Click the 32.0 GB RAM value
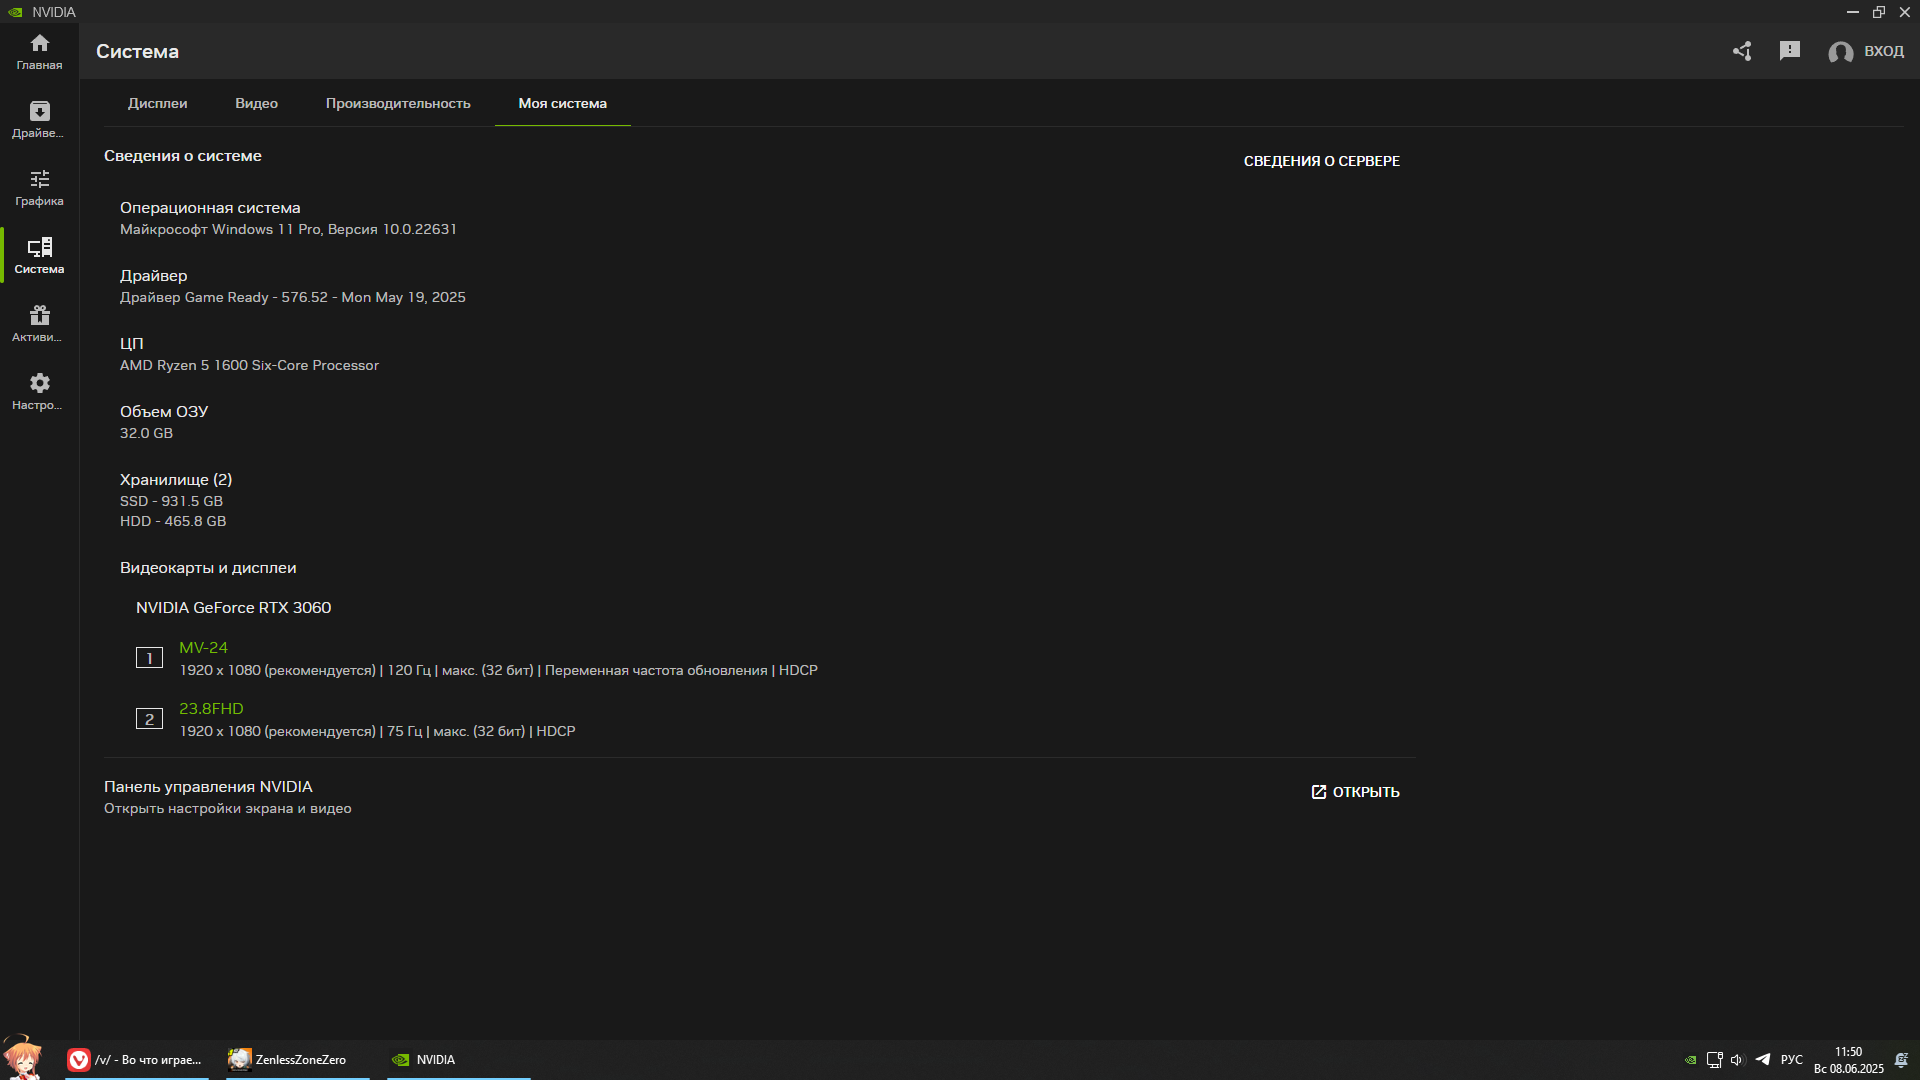Image resolution: width=1920 pixels, height=1080 pixels. pos(146,433)
